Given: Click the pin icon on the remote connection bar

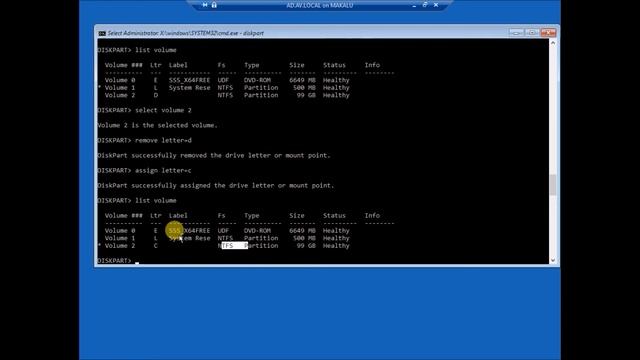Looking at the screenshot, I should pos(205,5).
